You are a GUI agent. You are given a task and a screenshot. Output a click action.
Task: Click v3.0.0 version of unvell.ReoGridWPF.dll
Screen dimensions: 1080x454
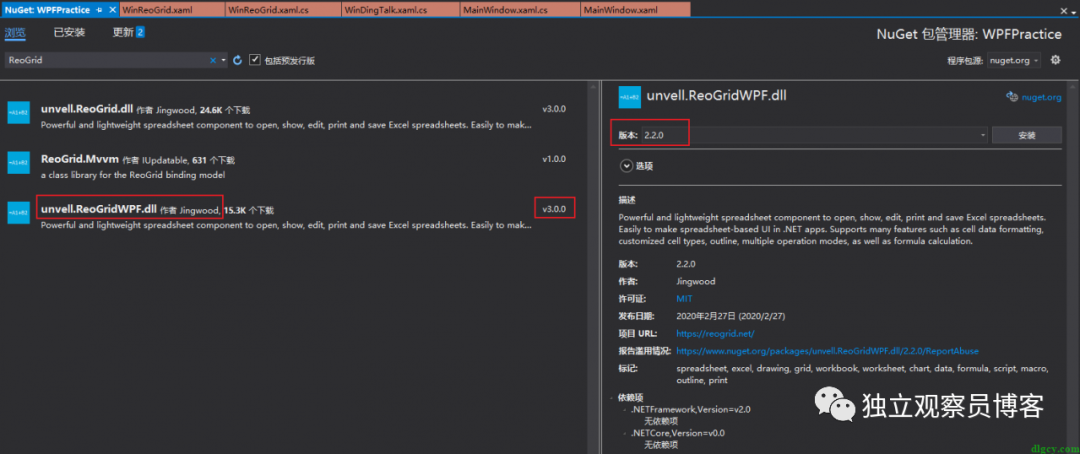pos(554,208)
